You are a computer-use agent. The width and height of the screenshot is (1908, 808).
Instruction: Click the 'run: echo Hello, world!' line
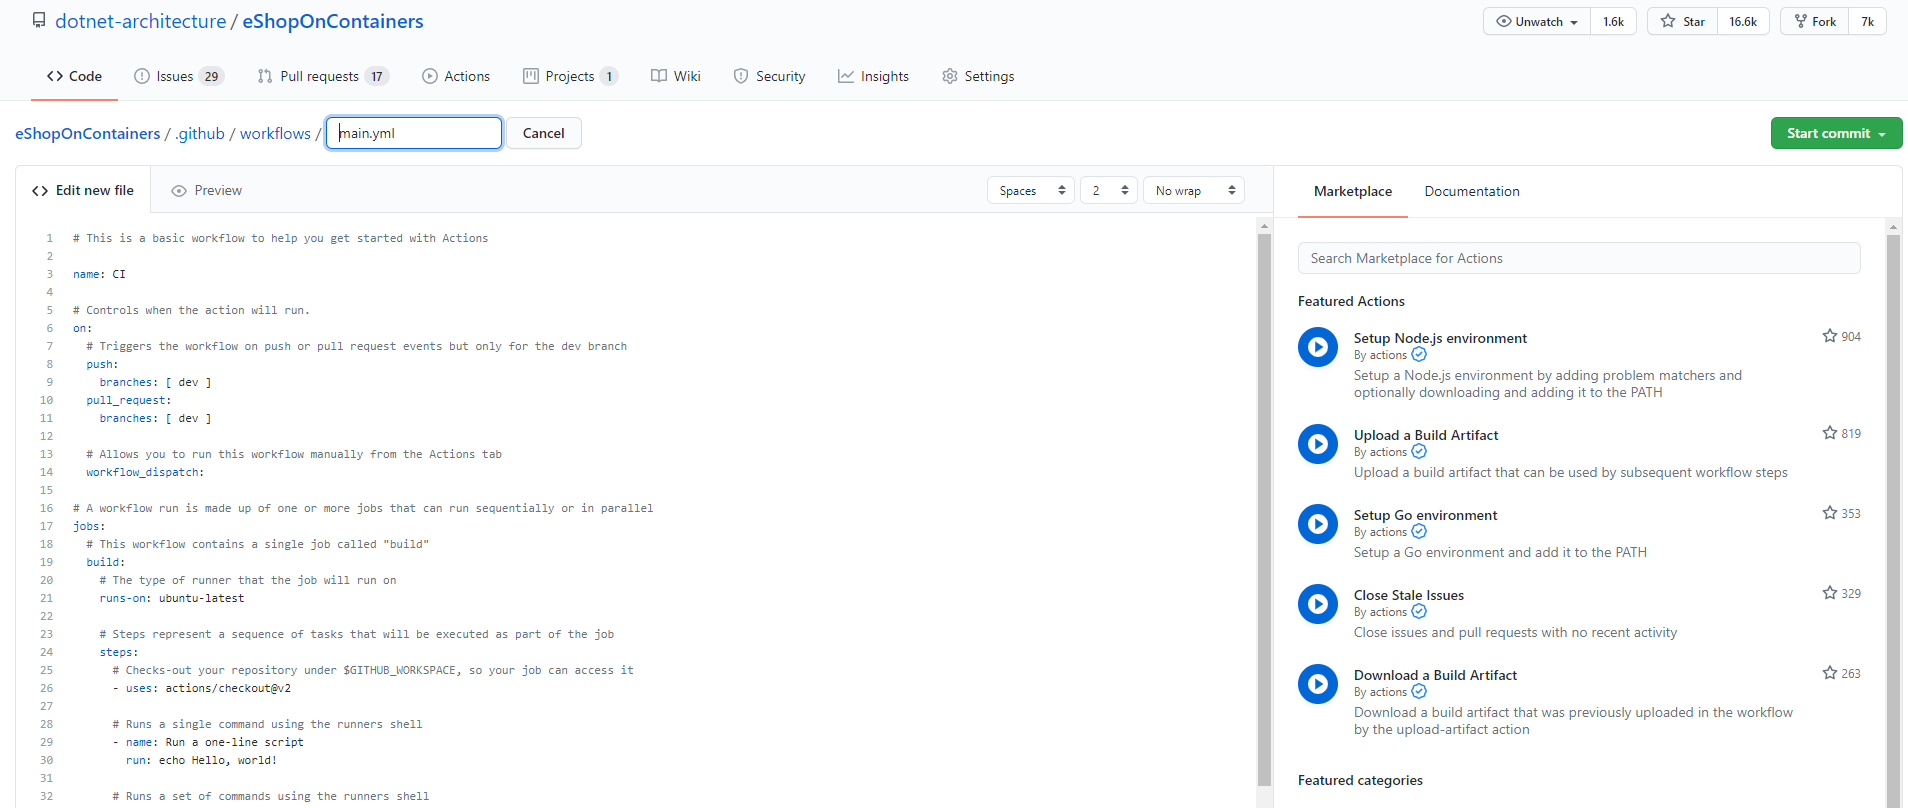[x=201, y=760]
